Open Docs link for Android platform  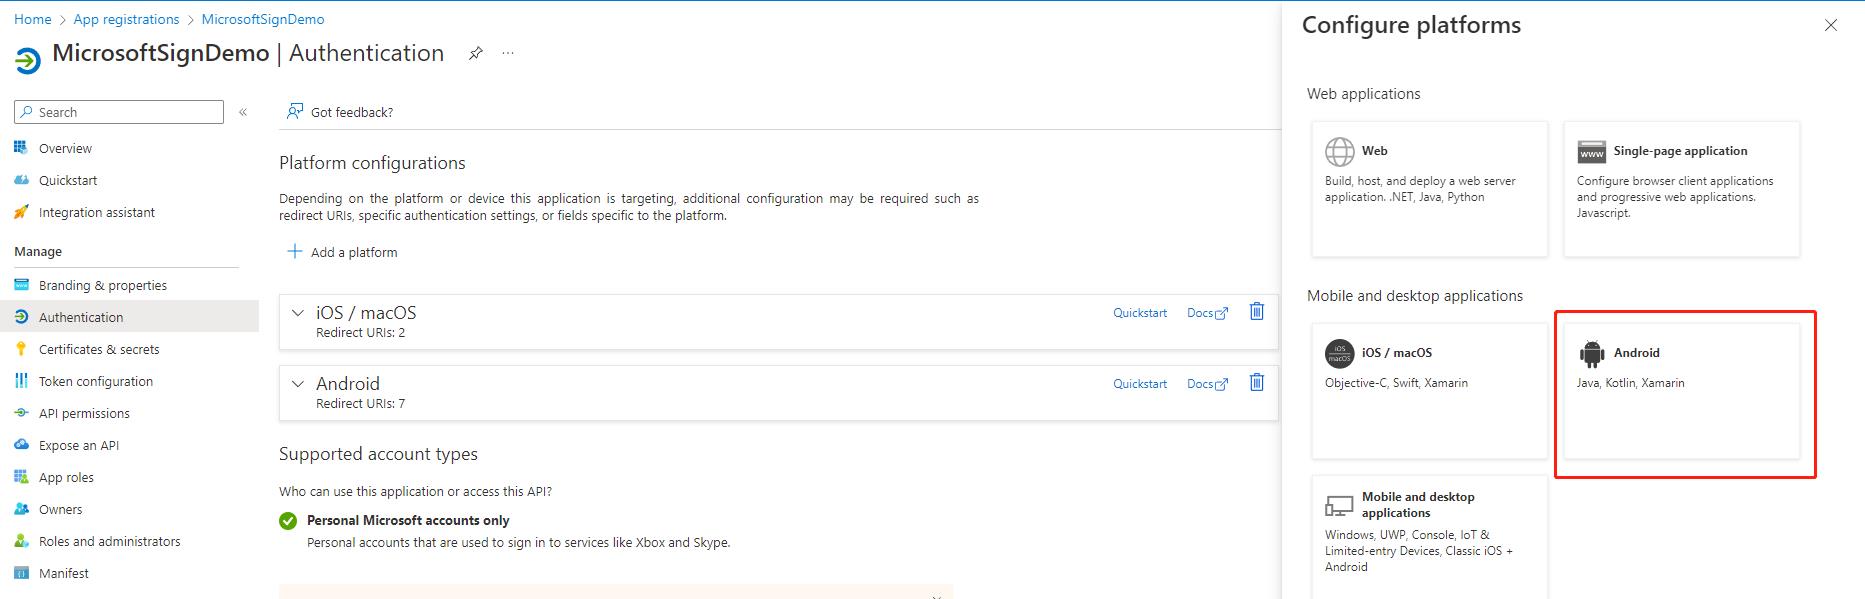(1207, 384)
